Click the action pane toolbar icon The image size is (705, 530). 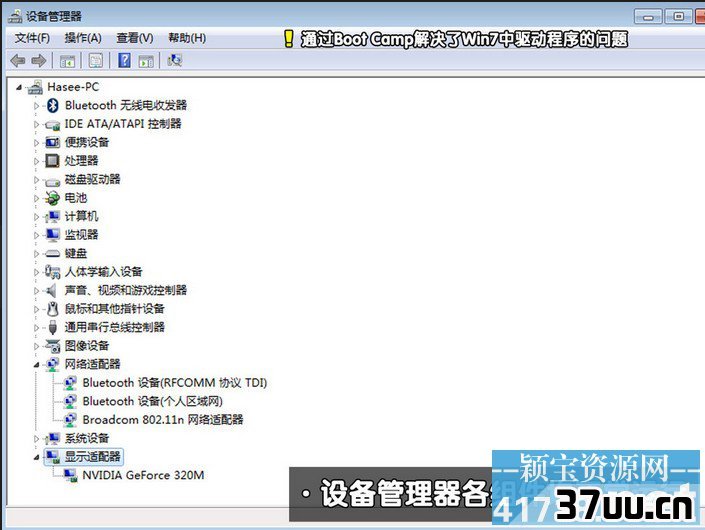pos(146,61)
